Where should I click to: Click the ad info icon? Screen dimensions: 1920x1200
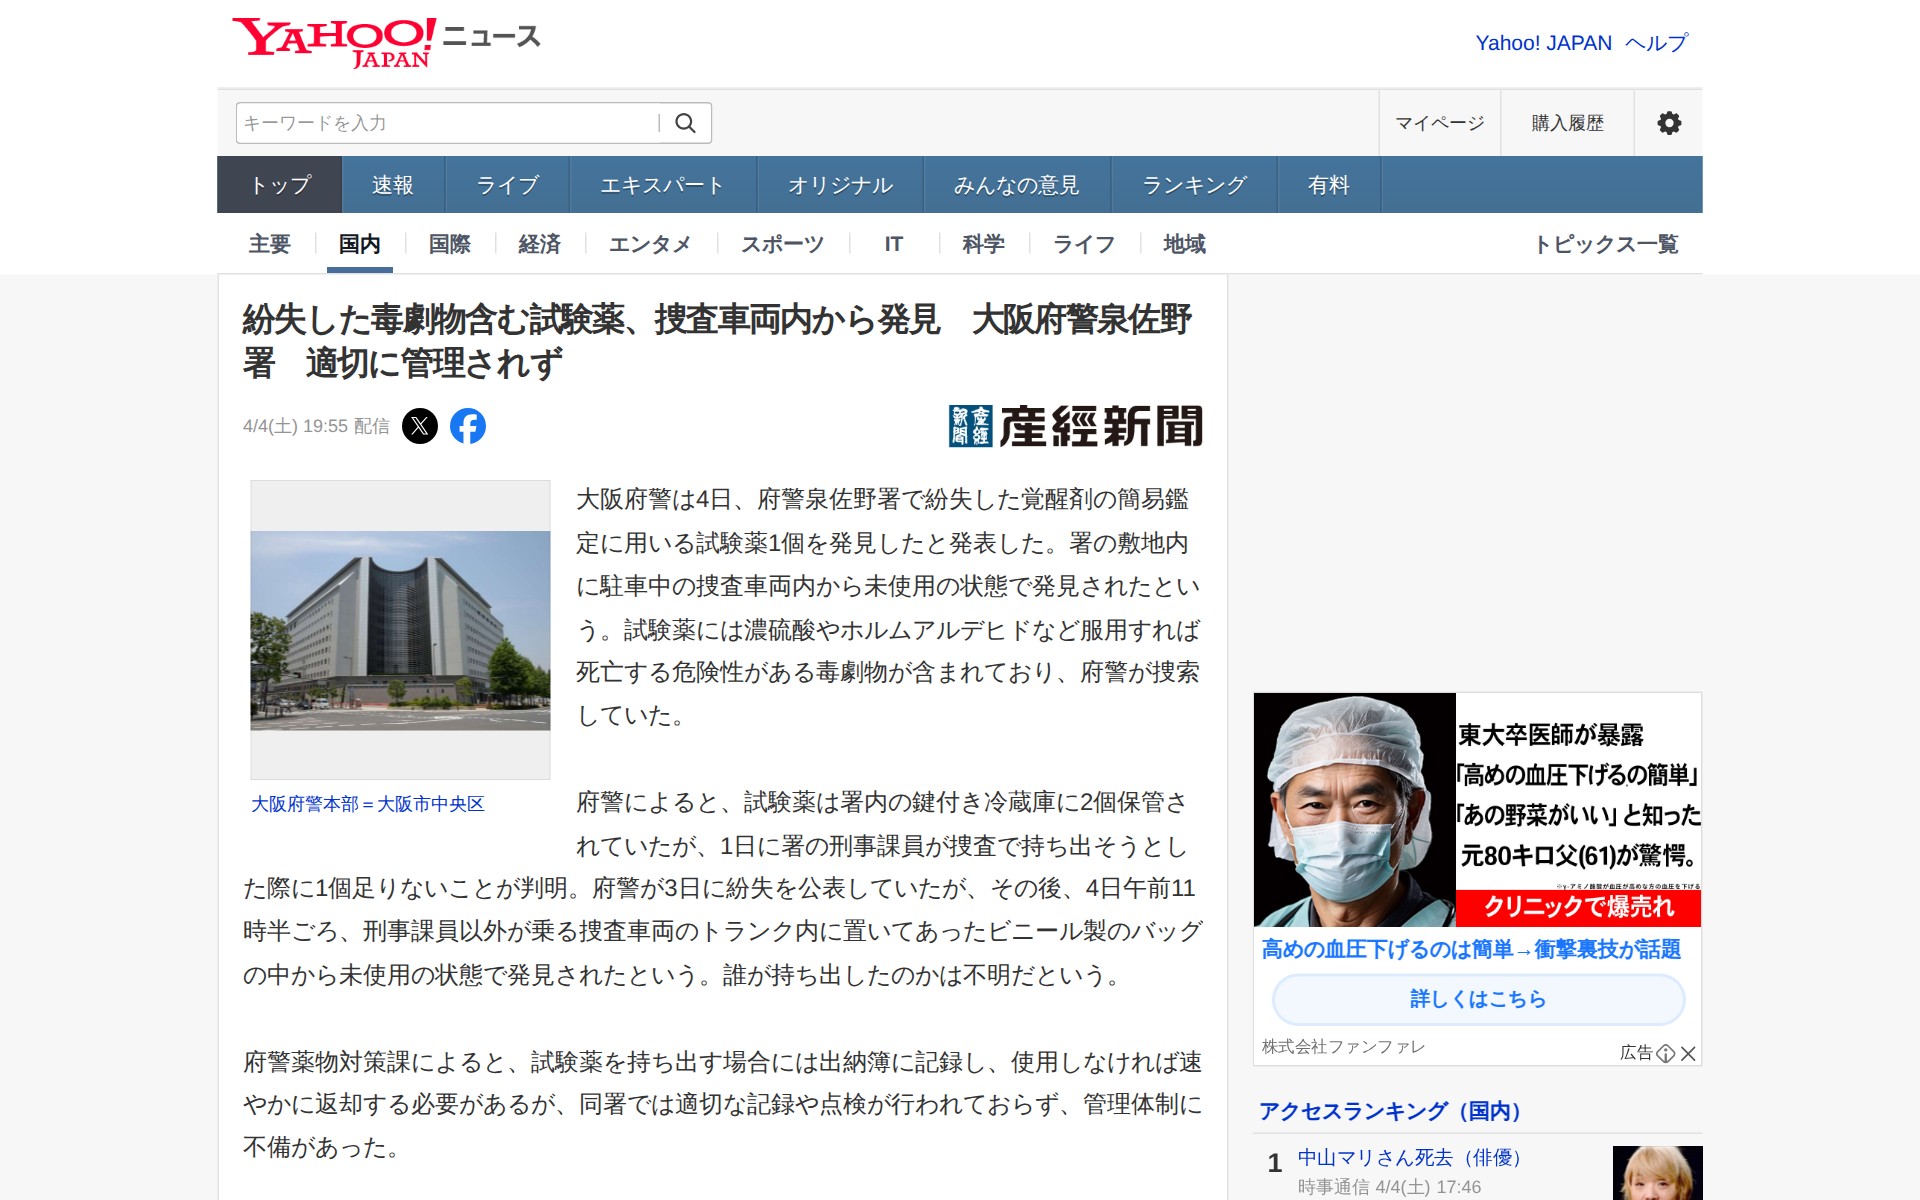click(1665, 1053)
